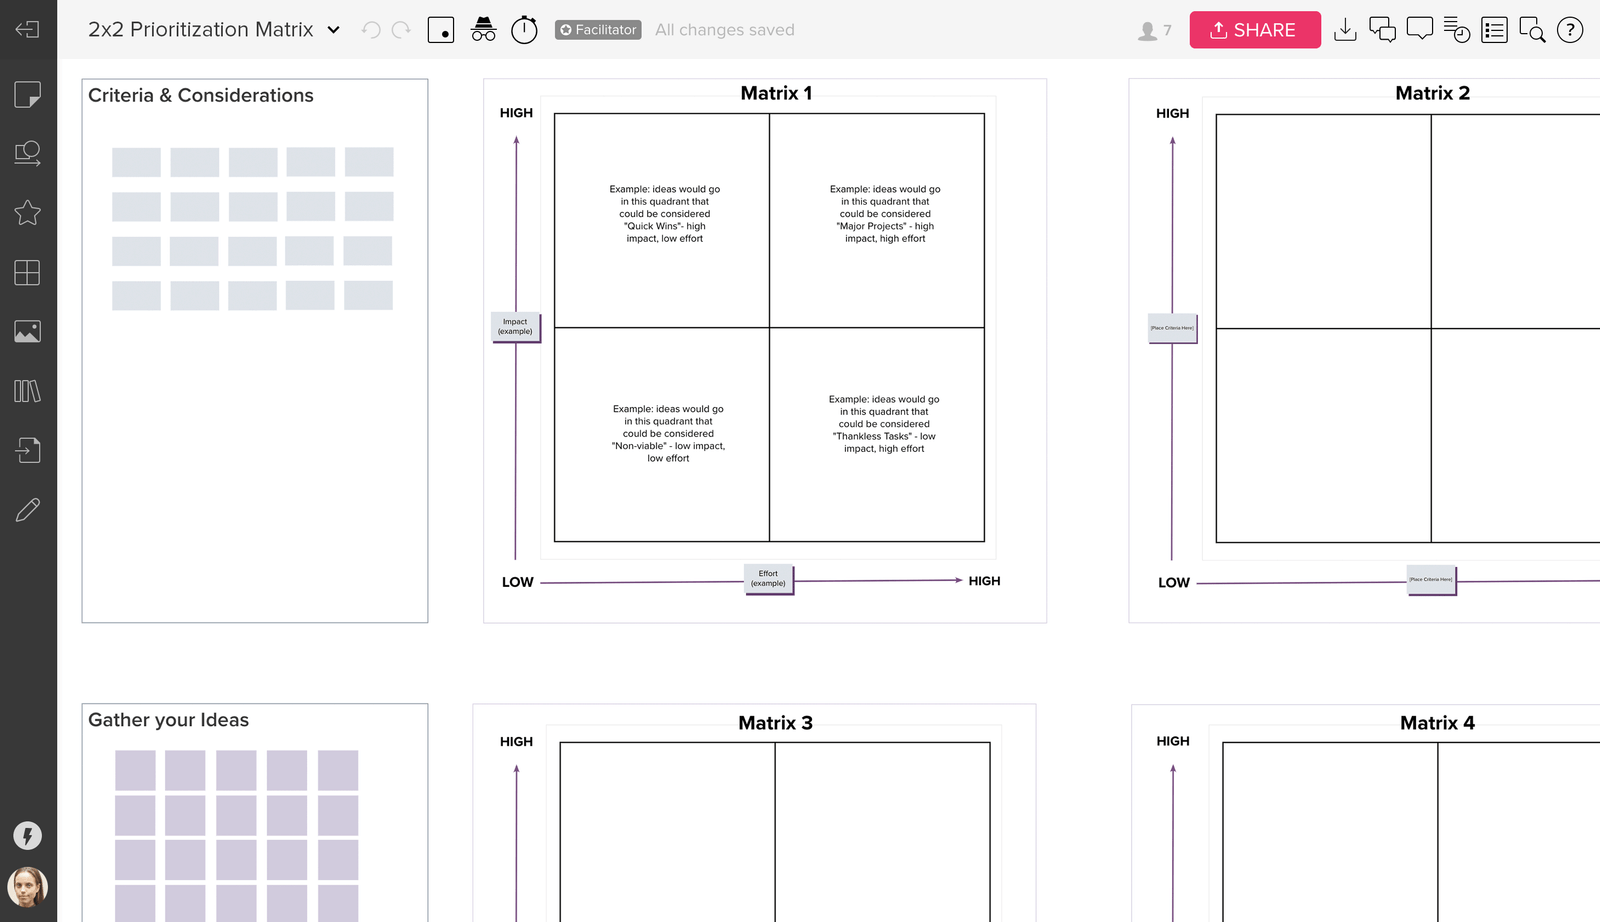1600x922 pixels.
Task: Toggle comments with the comment bubble icon
Action: [x=1420, y=30]
